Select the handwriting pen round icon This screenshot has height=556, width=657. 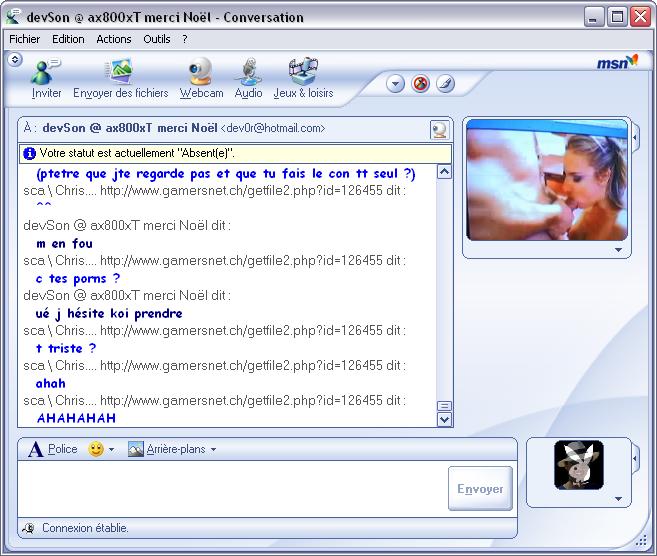[x=445, y=84]
